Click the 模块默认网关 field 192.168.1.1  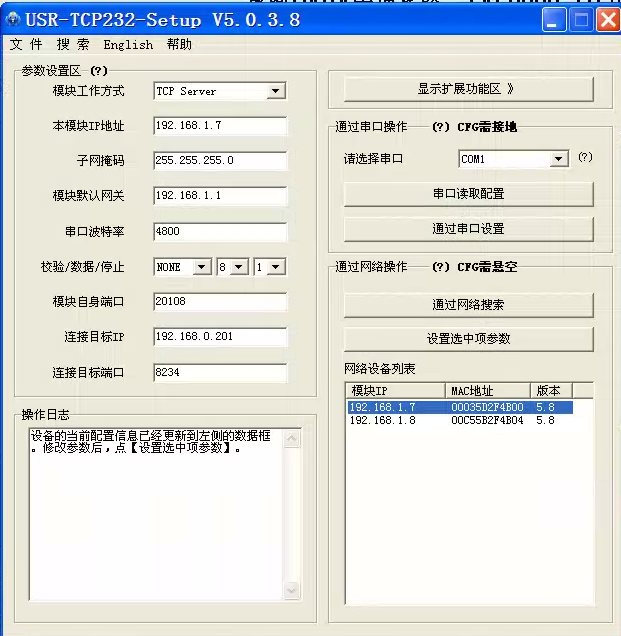point(220,196)
